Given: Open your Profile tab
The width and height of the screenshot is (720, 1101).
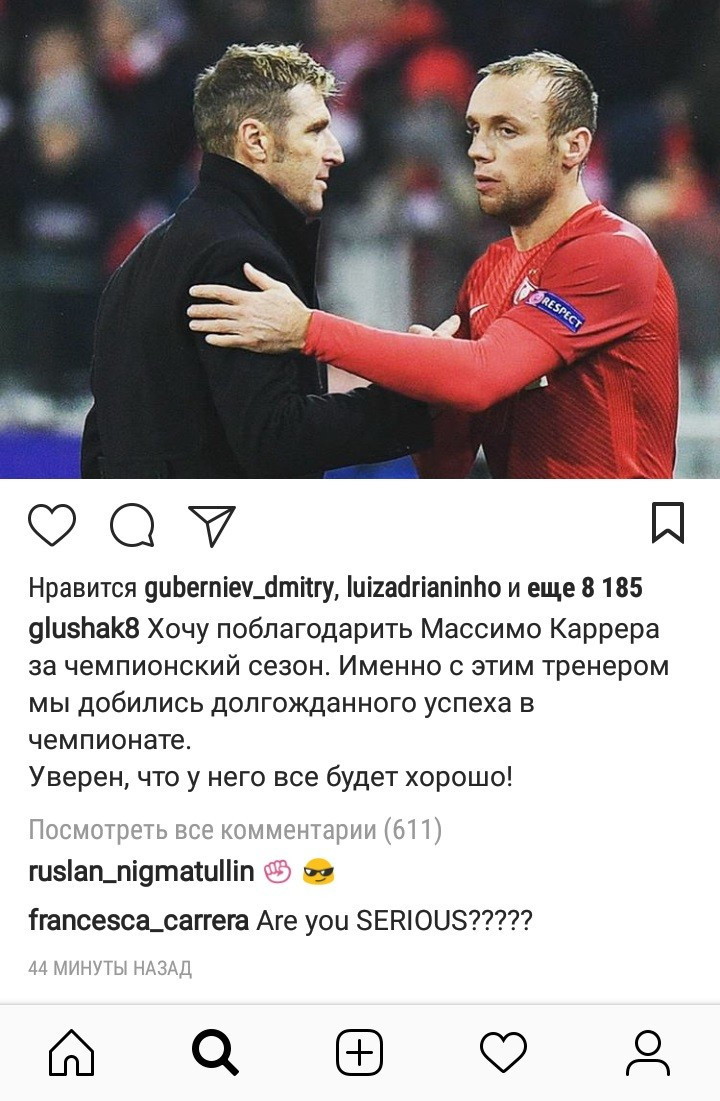Looking at the screenshot, I should (x=648, y=1052).
